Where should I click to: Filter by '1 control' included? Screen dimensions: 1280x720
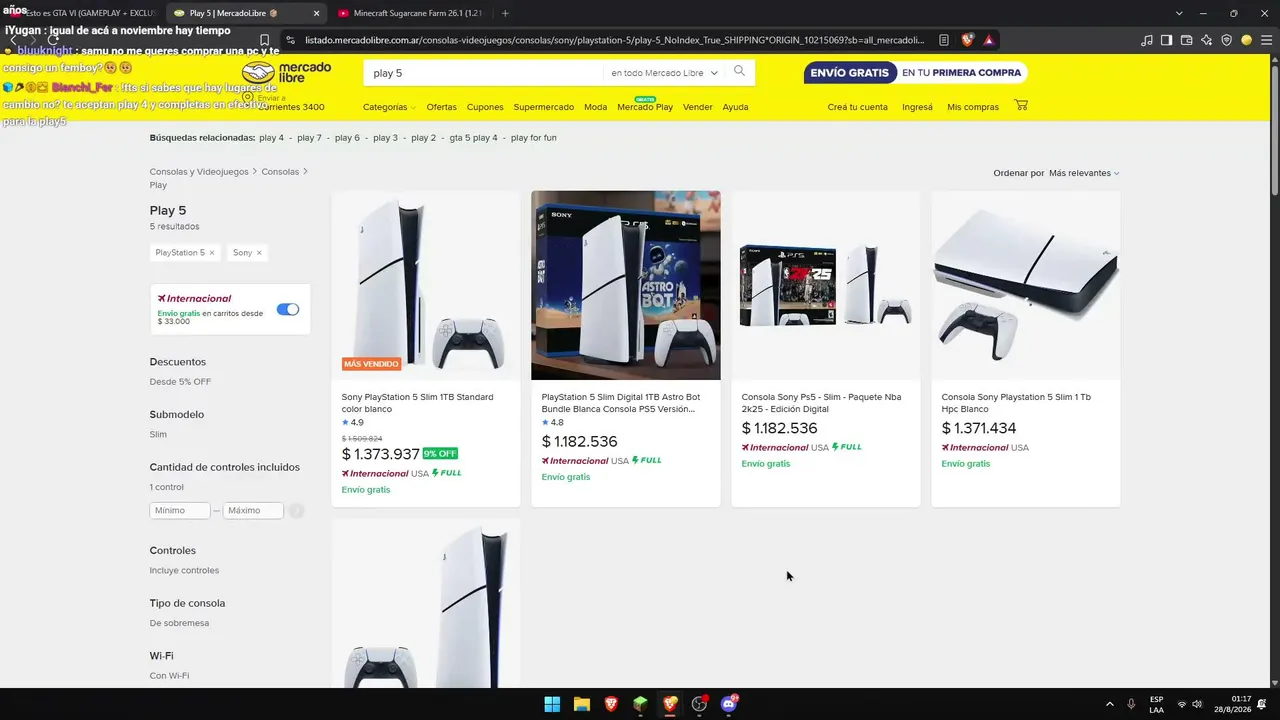coord(167,487)
